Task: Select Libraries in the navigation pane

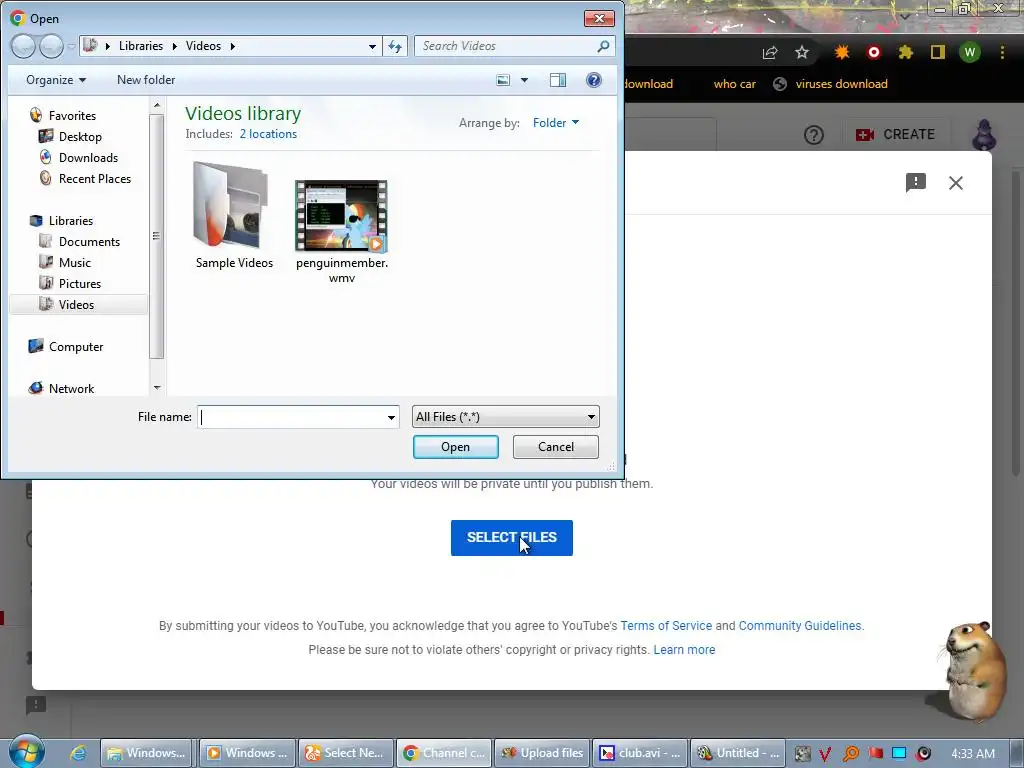Action: [x=71, y=221]
